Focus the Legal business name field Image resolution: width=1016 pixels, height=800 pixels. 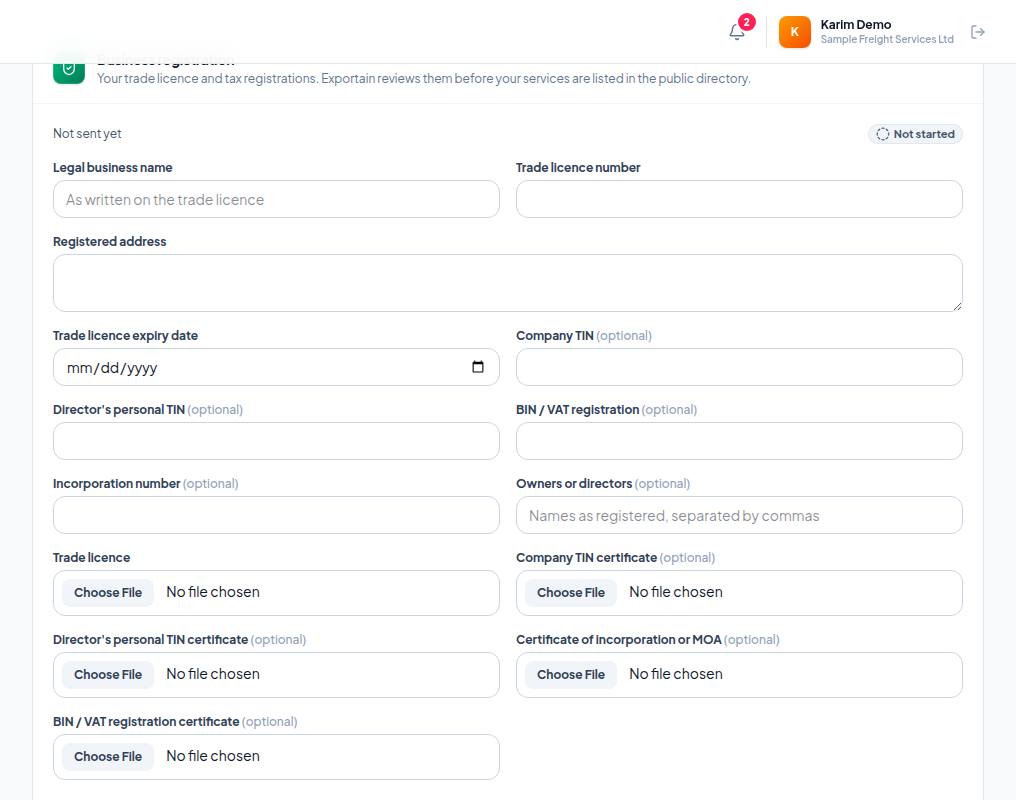(276, 200)
